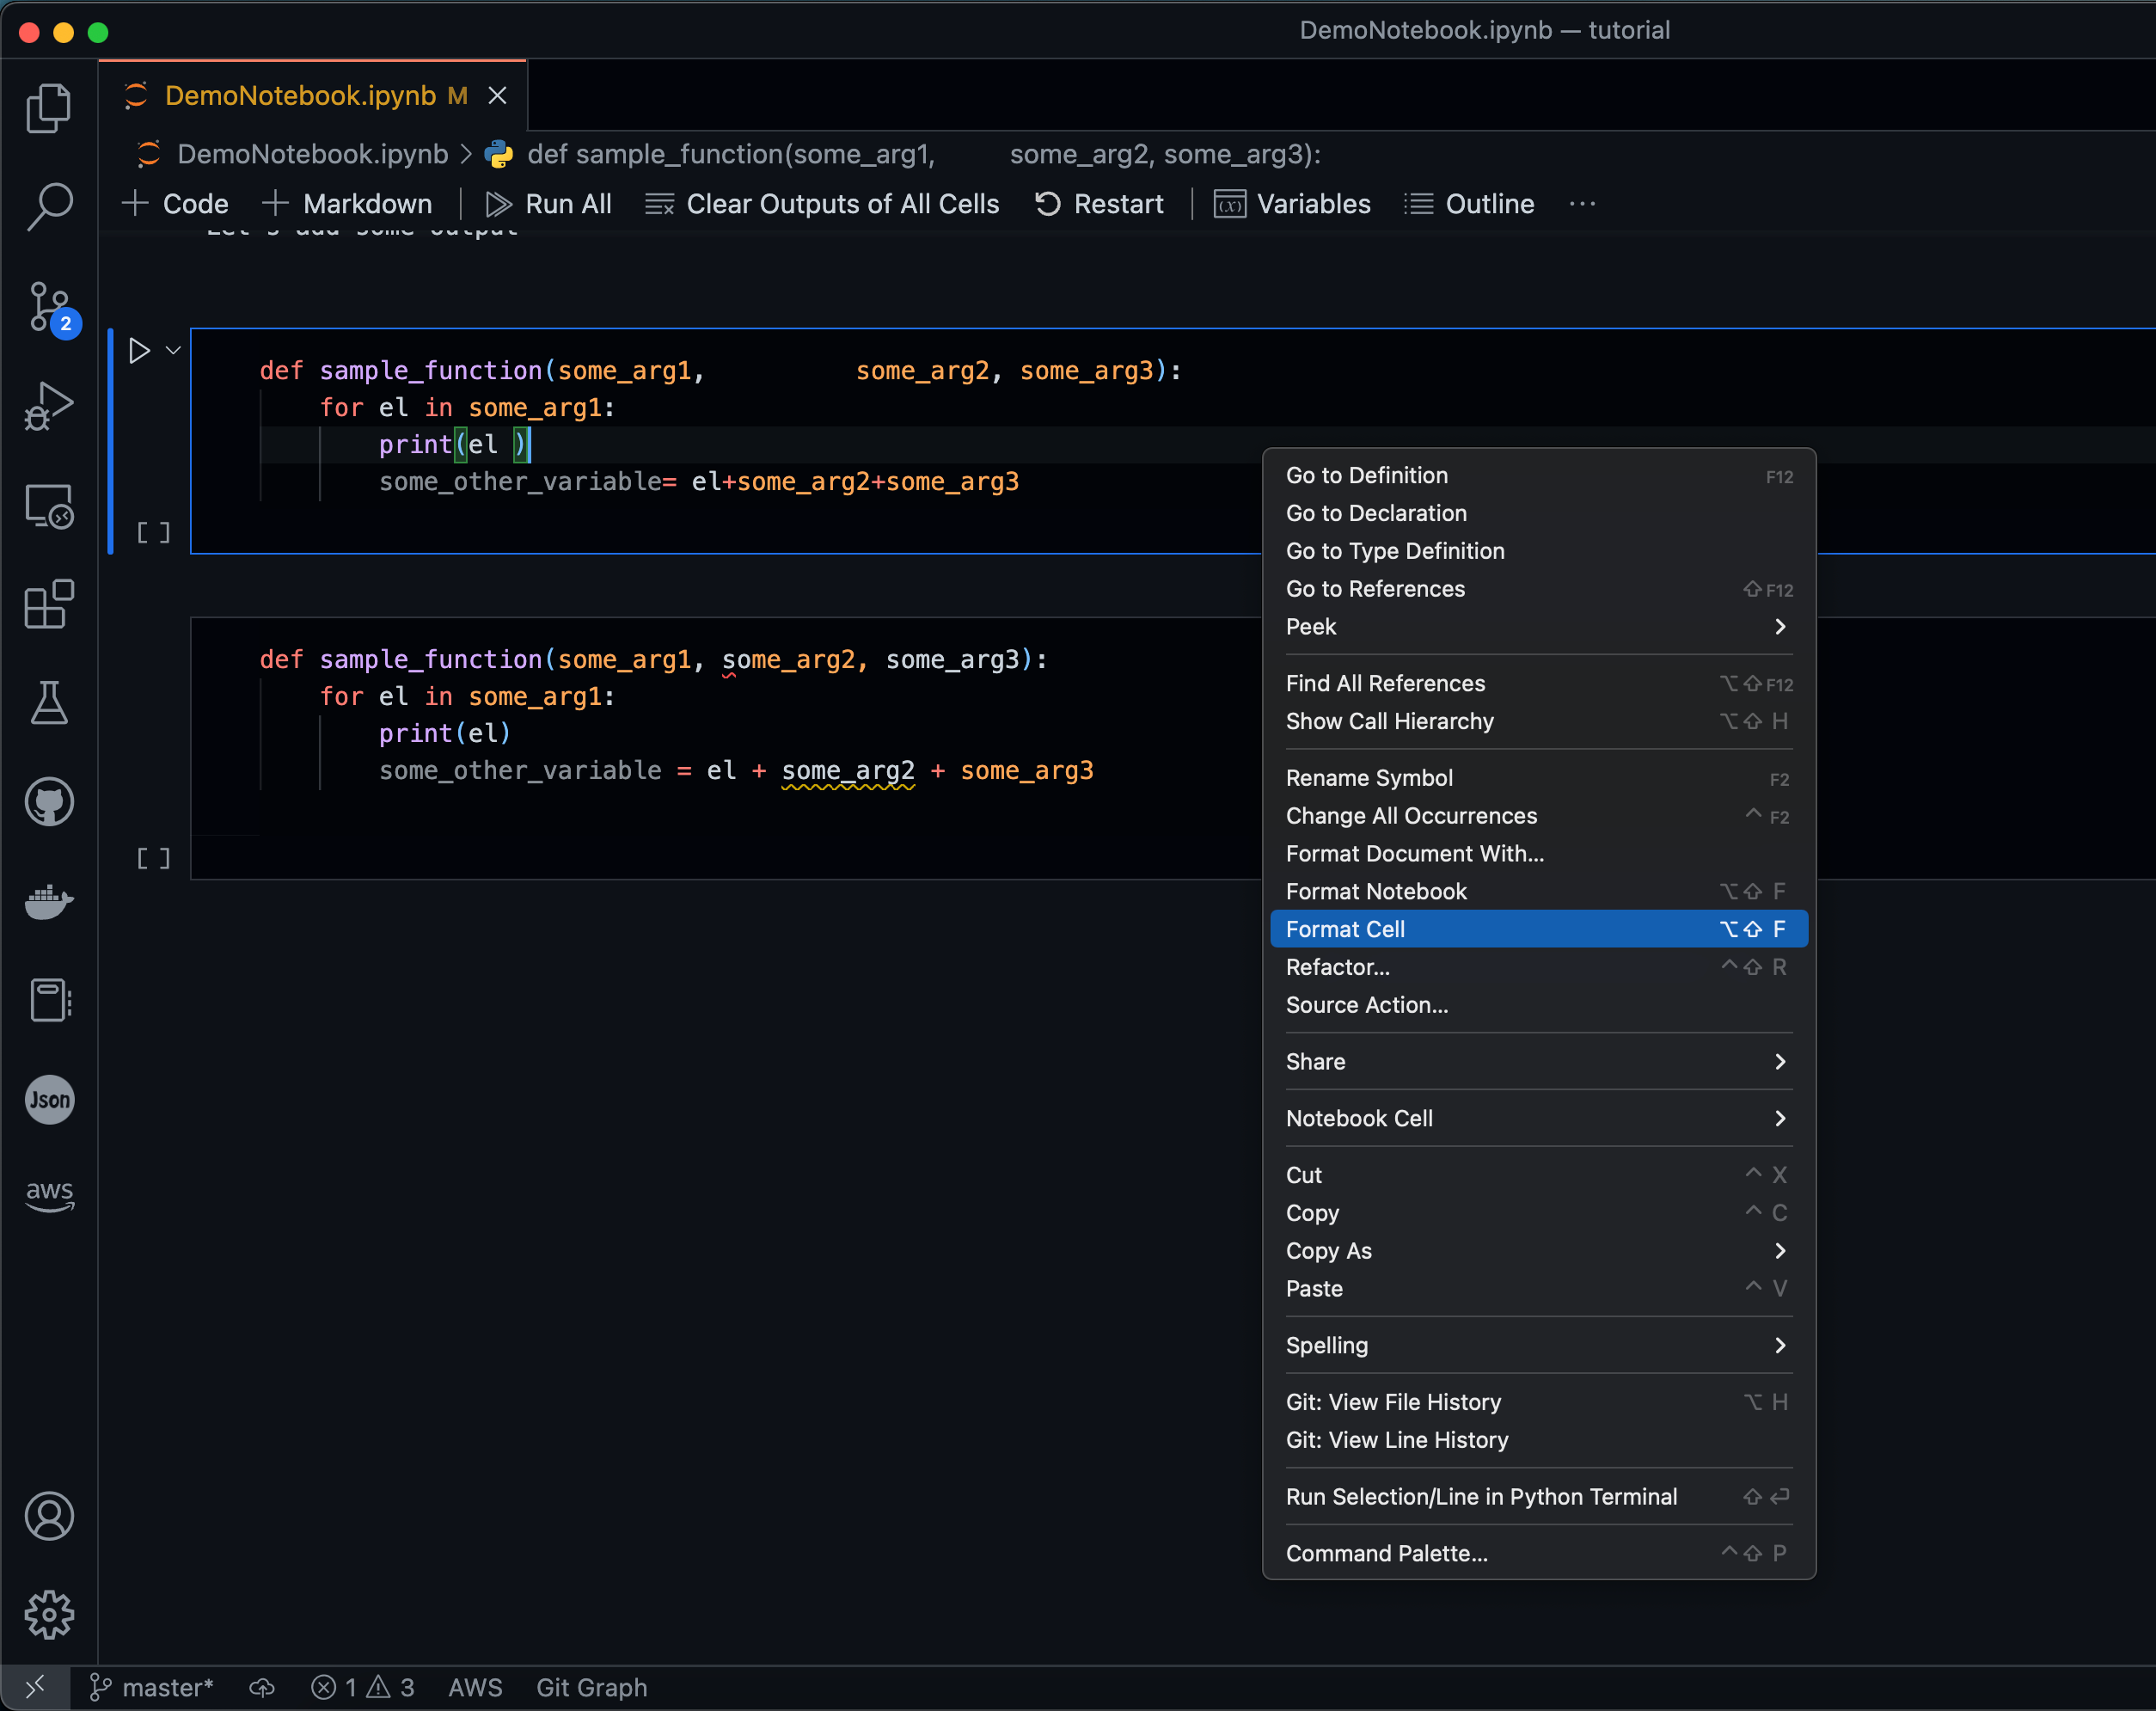Viewport: 2156px width, 1711px height.
Task: Choose Copy from context menu
Action: coord(1539,1213)
